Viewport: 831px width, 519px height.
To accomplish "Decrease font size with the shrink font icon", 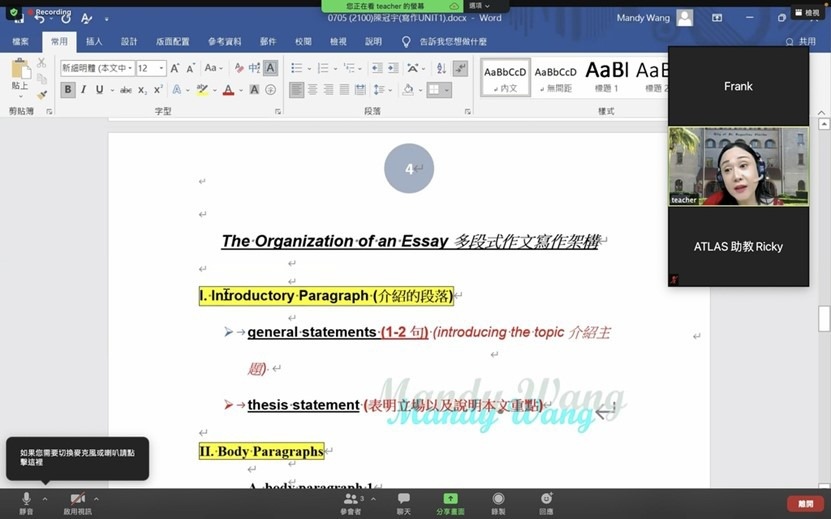I will coord(190,68).
